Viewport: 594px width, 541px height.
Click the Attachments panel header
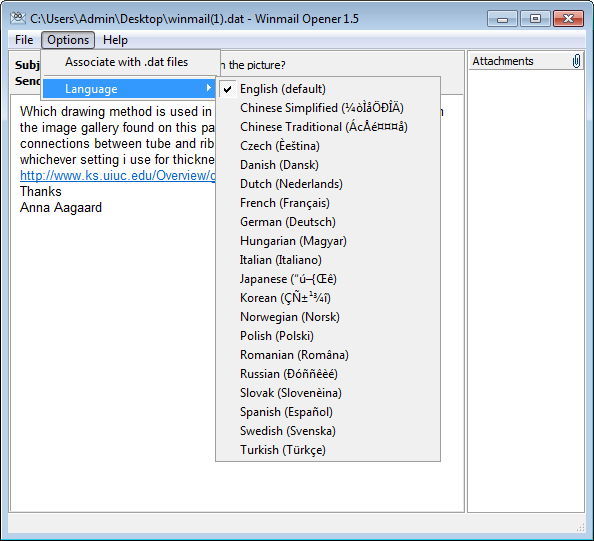pyautogui.click(x=526, y=61)
